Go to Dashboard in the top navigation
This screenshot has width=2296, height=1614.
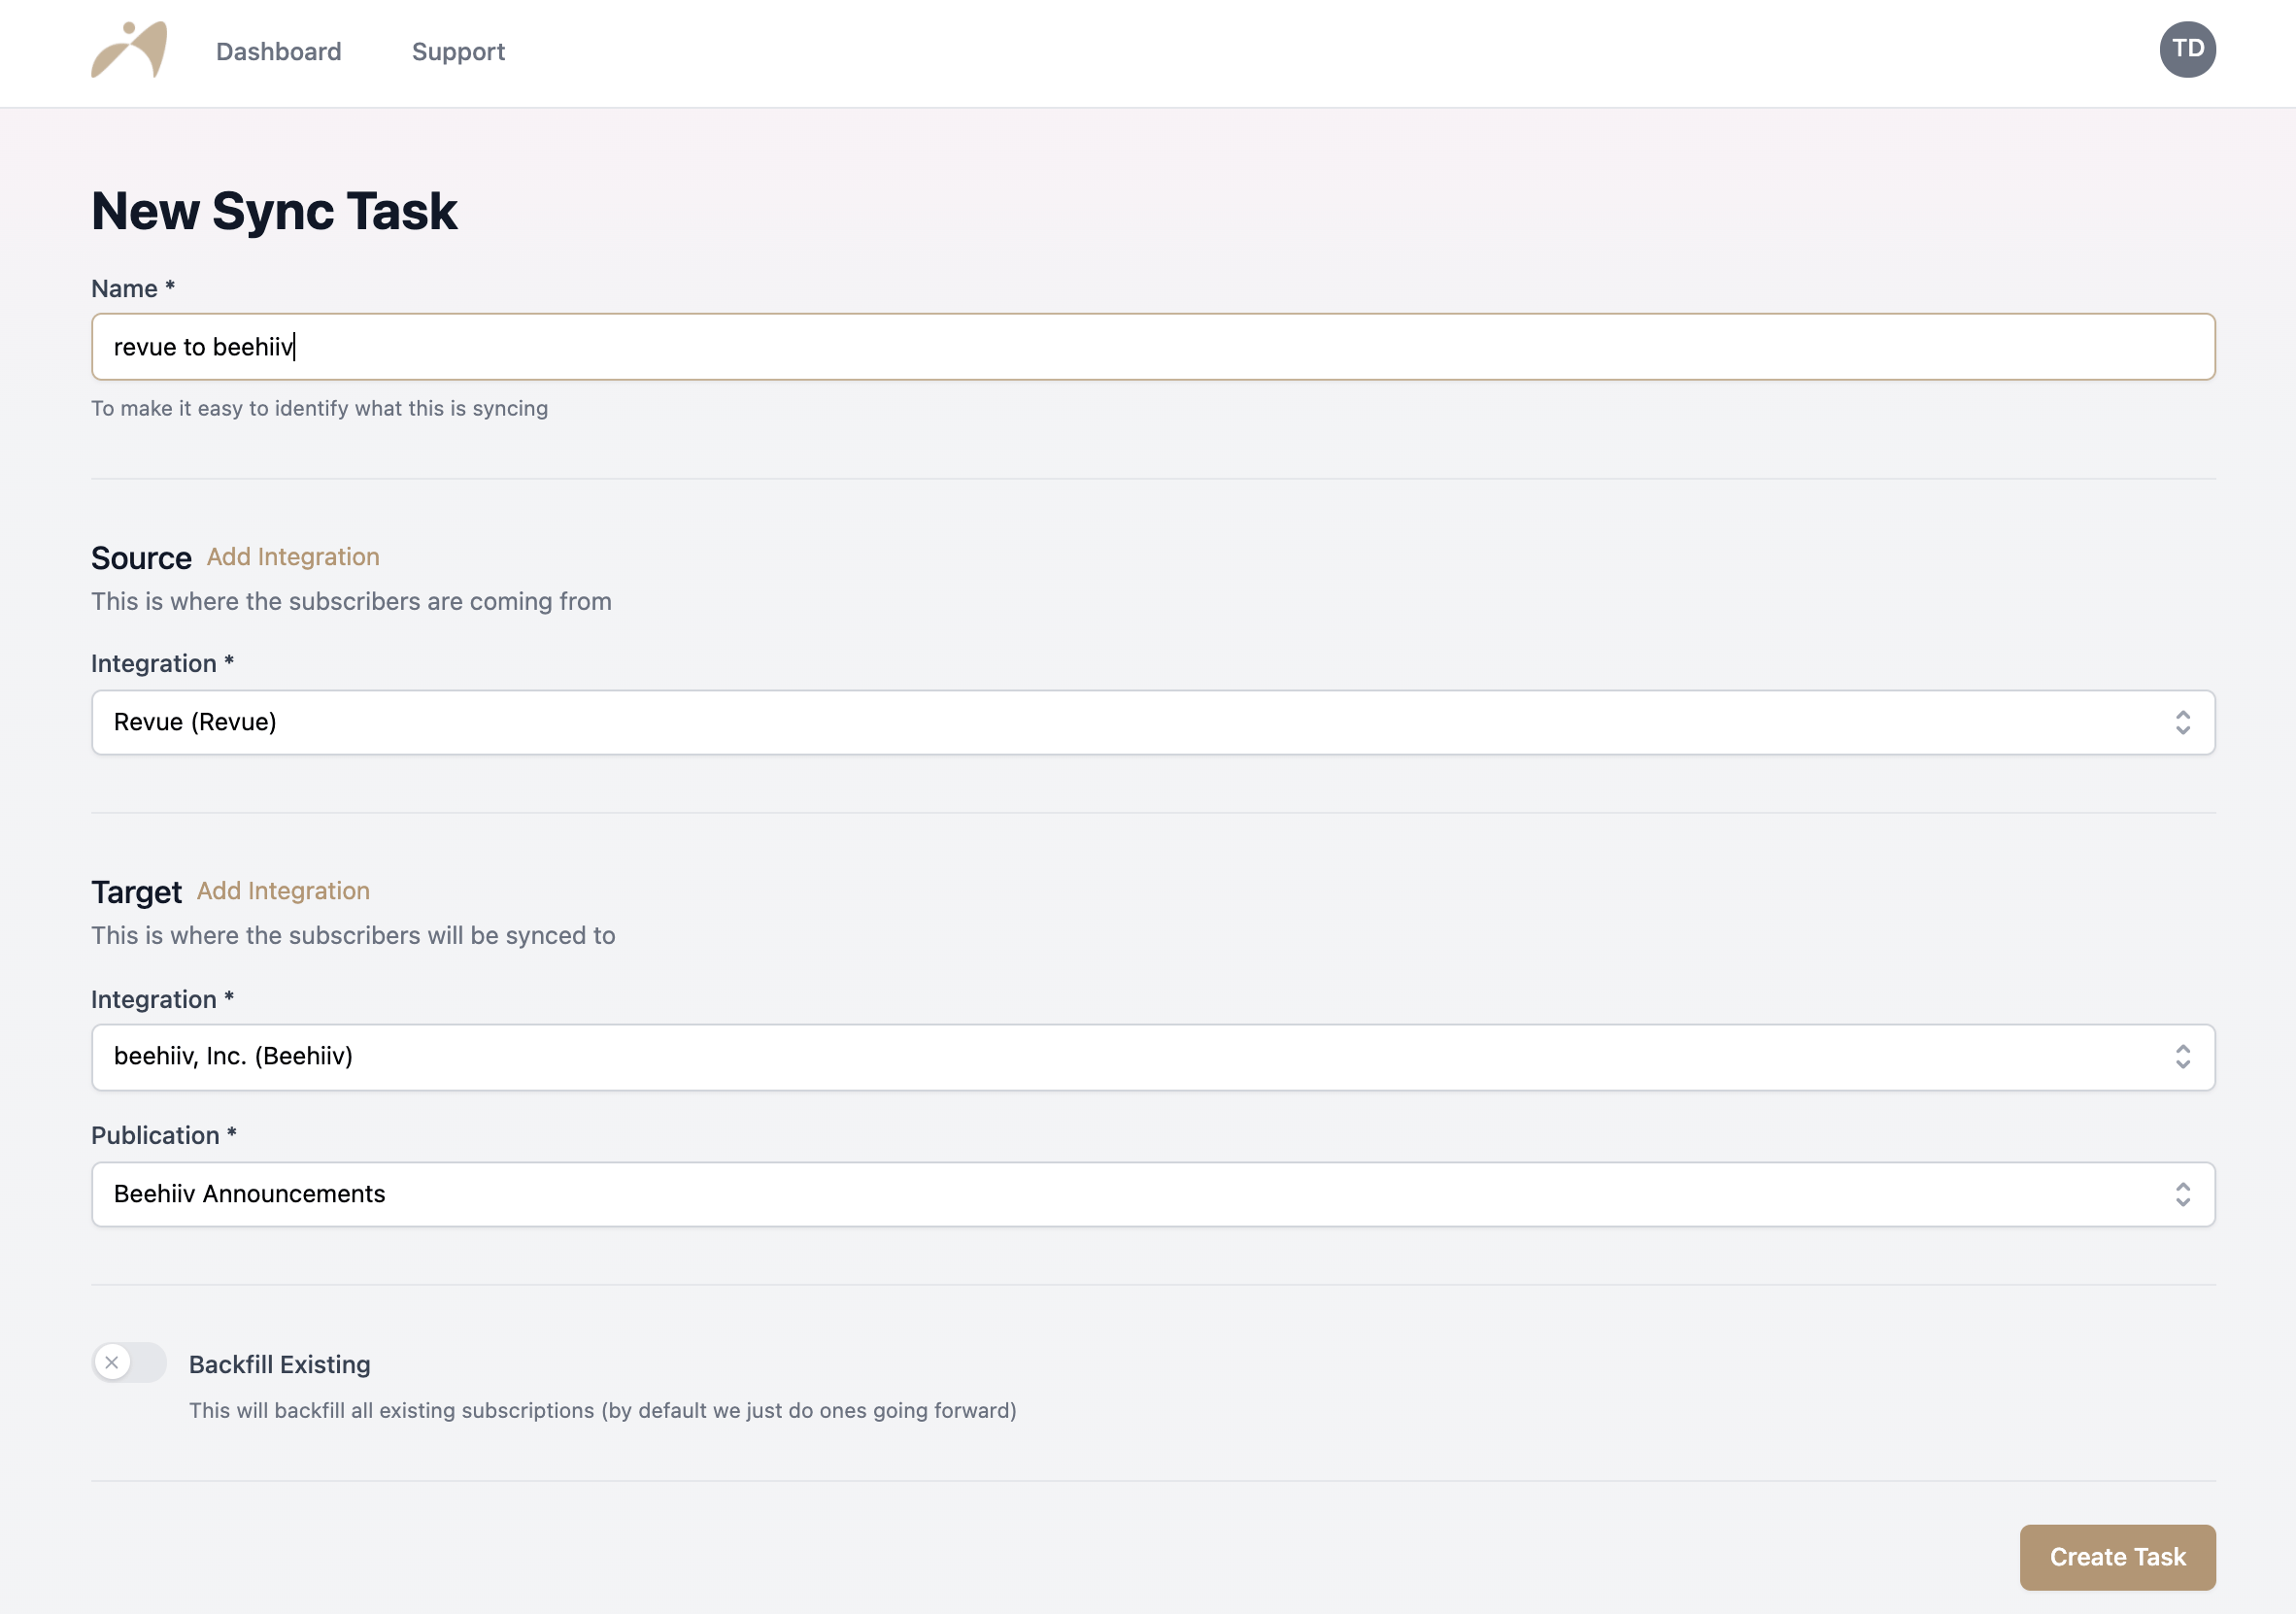[279, 51]
